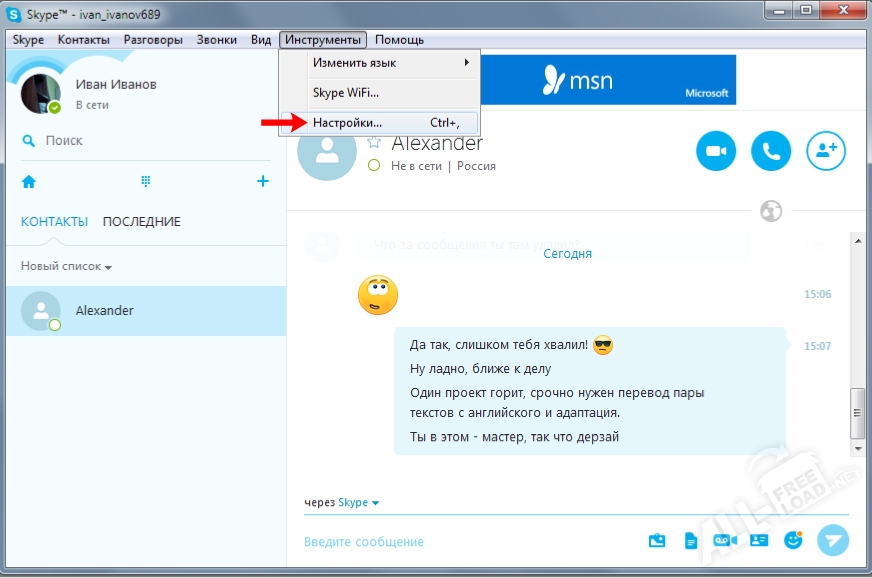Click the Skype WiFi... menu entry
Screen dimensions: 872x578
[x=346, y=92]
